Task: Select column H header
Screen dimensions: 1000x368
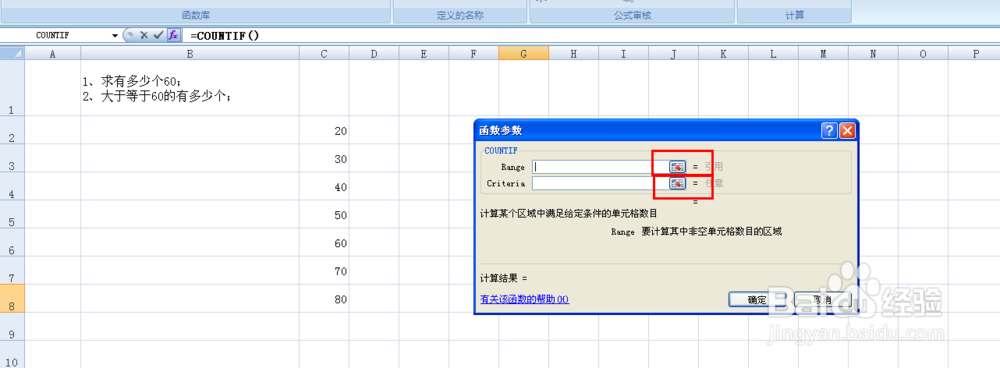Action: pyautogui.click(x=573, y=54)
